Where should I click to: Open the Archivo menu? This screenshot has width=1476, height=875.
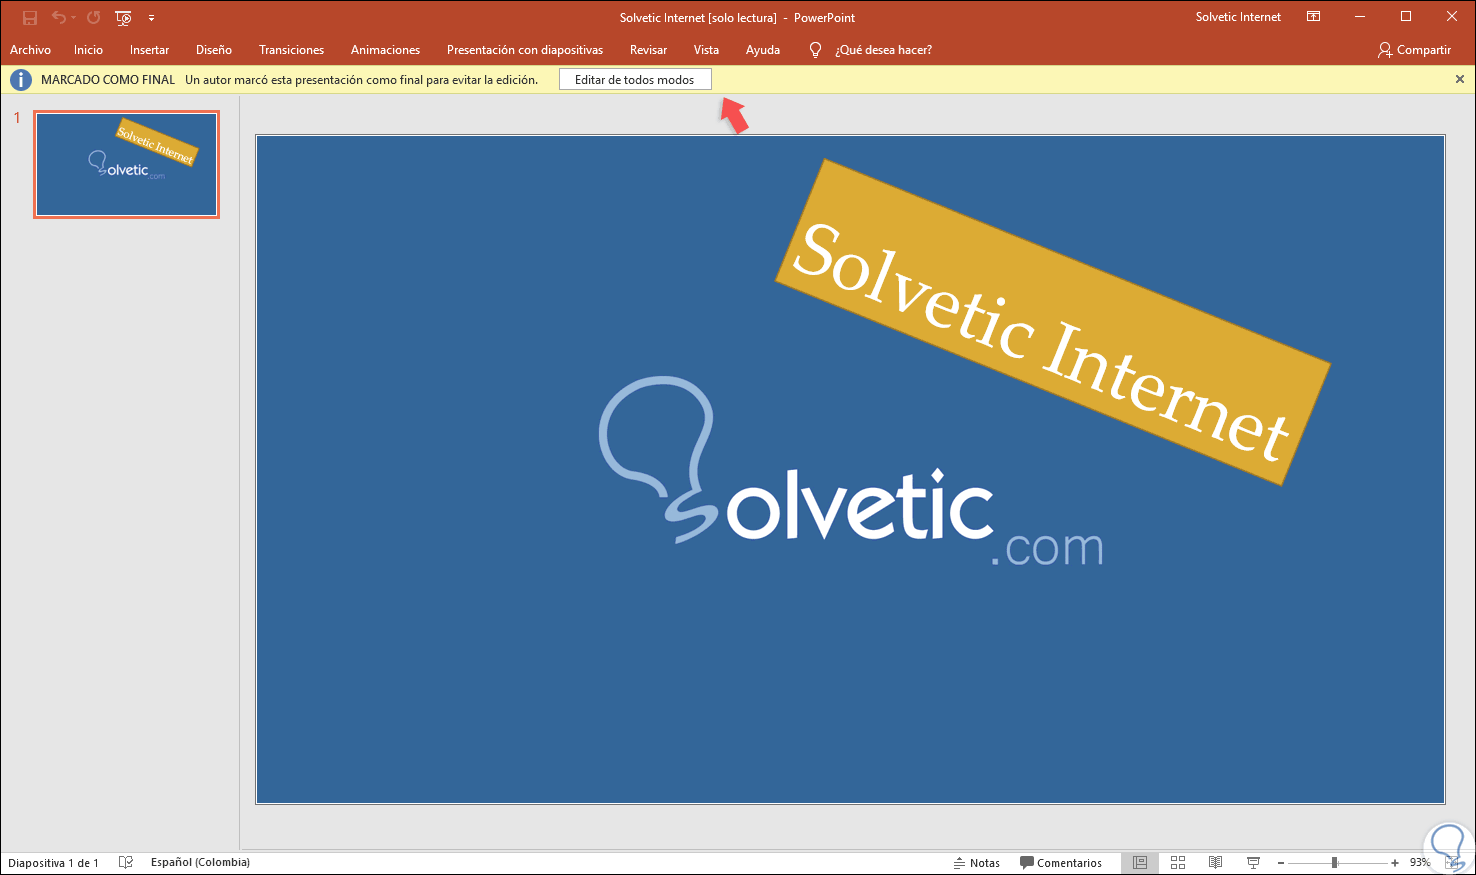click(x=31, y=50)
